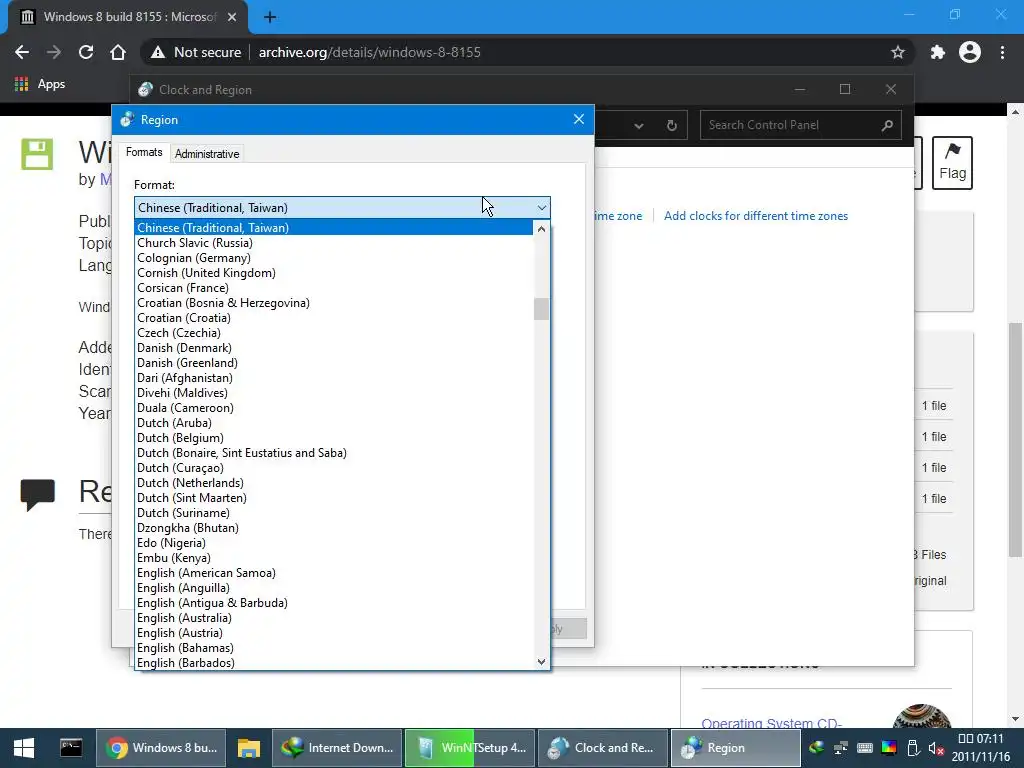Image resolution: width=1024 pixels, height=768 pixels.
Task: Click the Control Panel search magnifier icon
Action: pos(887,125)
